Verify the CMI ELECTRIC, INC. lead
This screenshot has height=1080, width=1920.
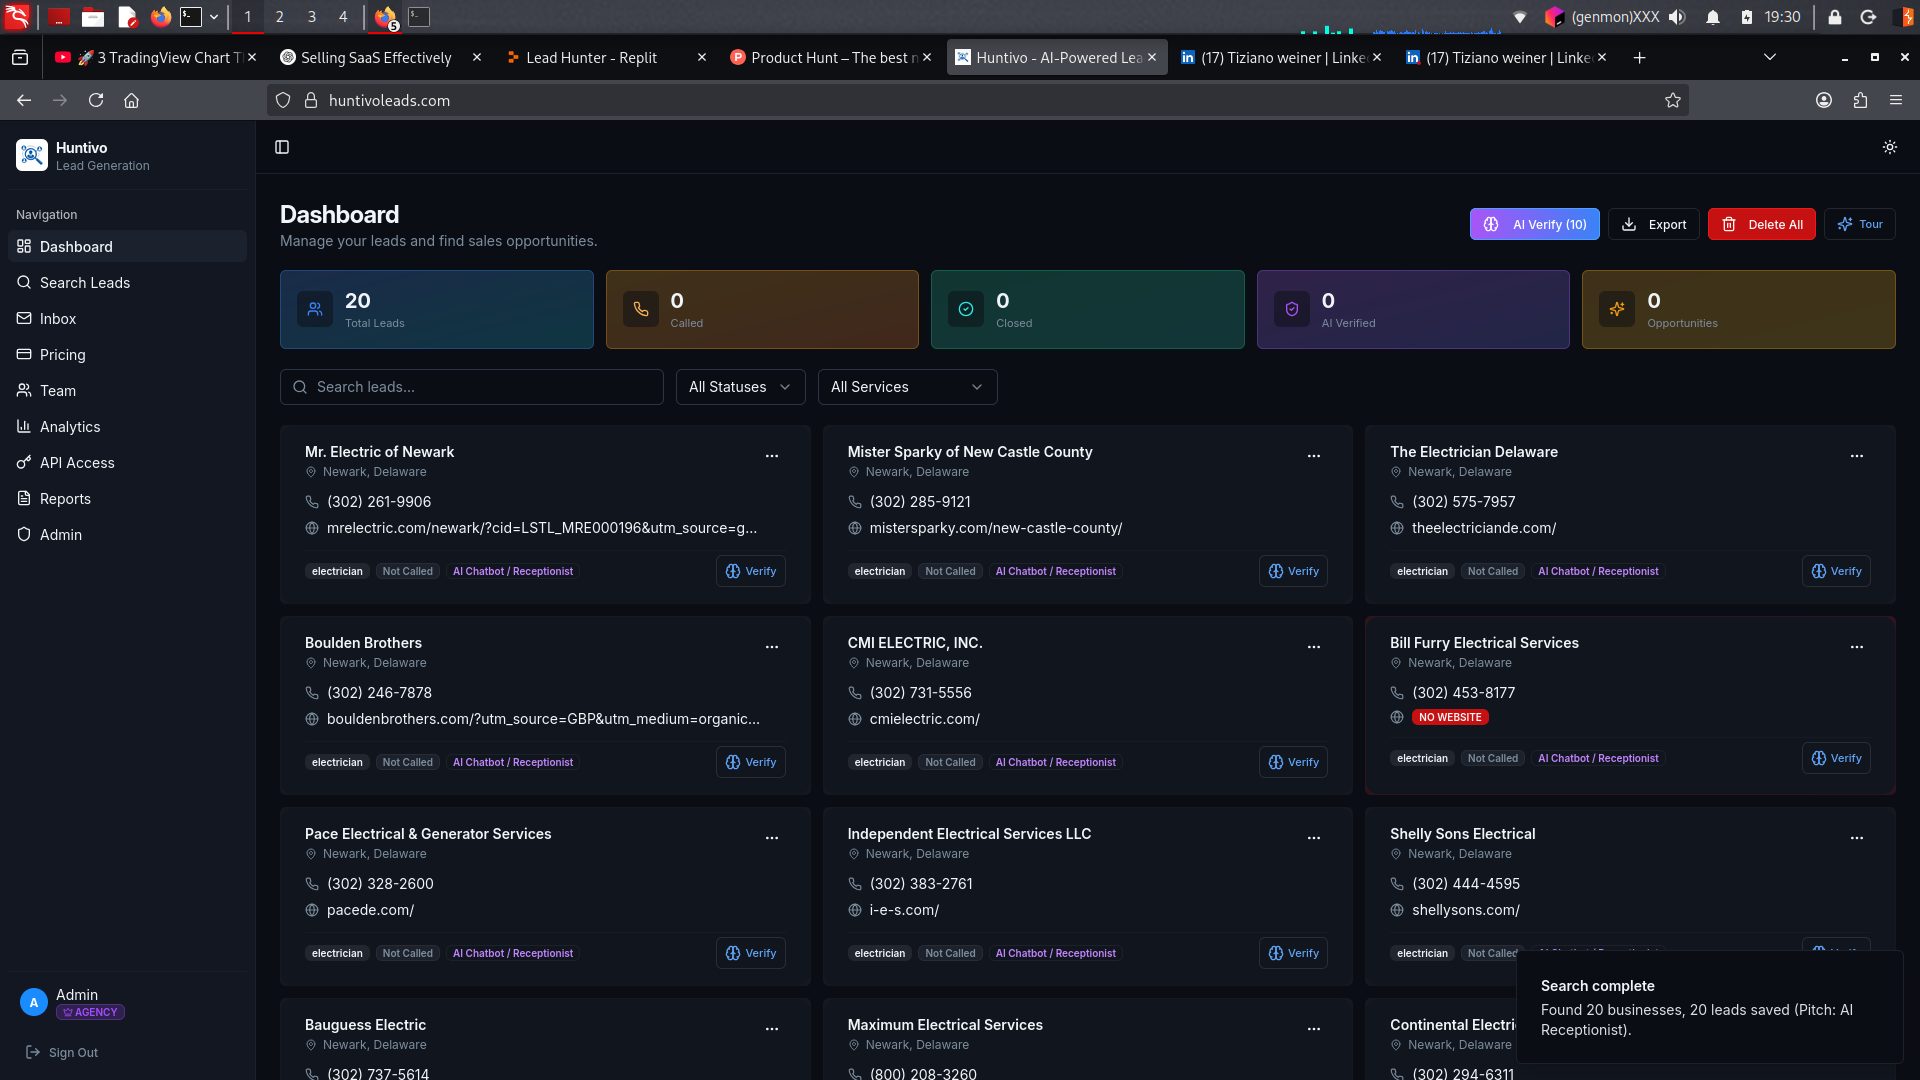[1292, 762]
